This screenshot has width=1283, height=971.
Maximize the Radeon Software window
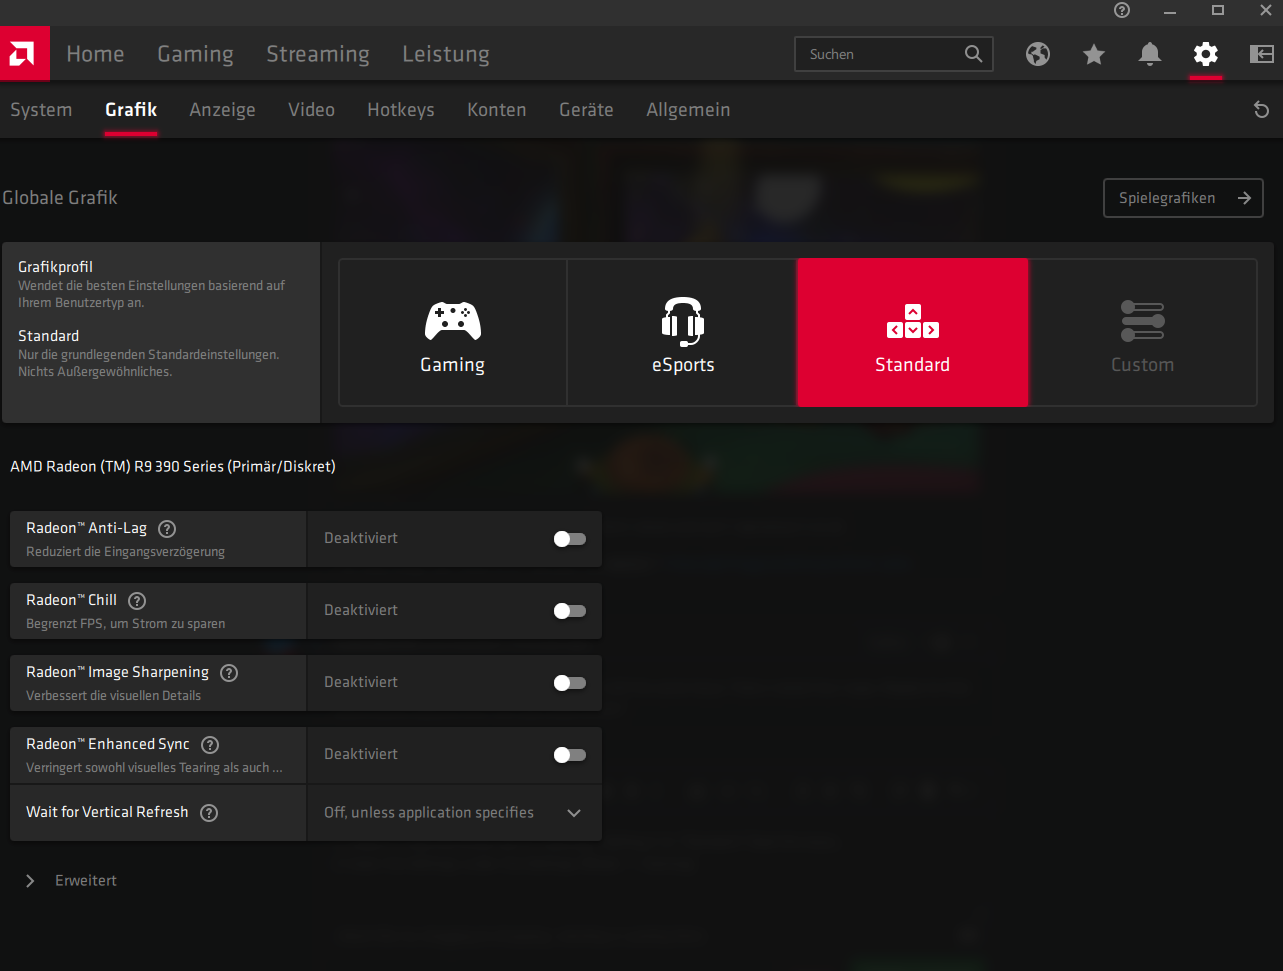(x=1218, y=10)
